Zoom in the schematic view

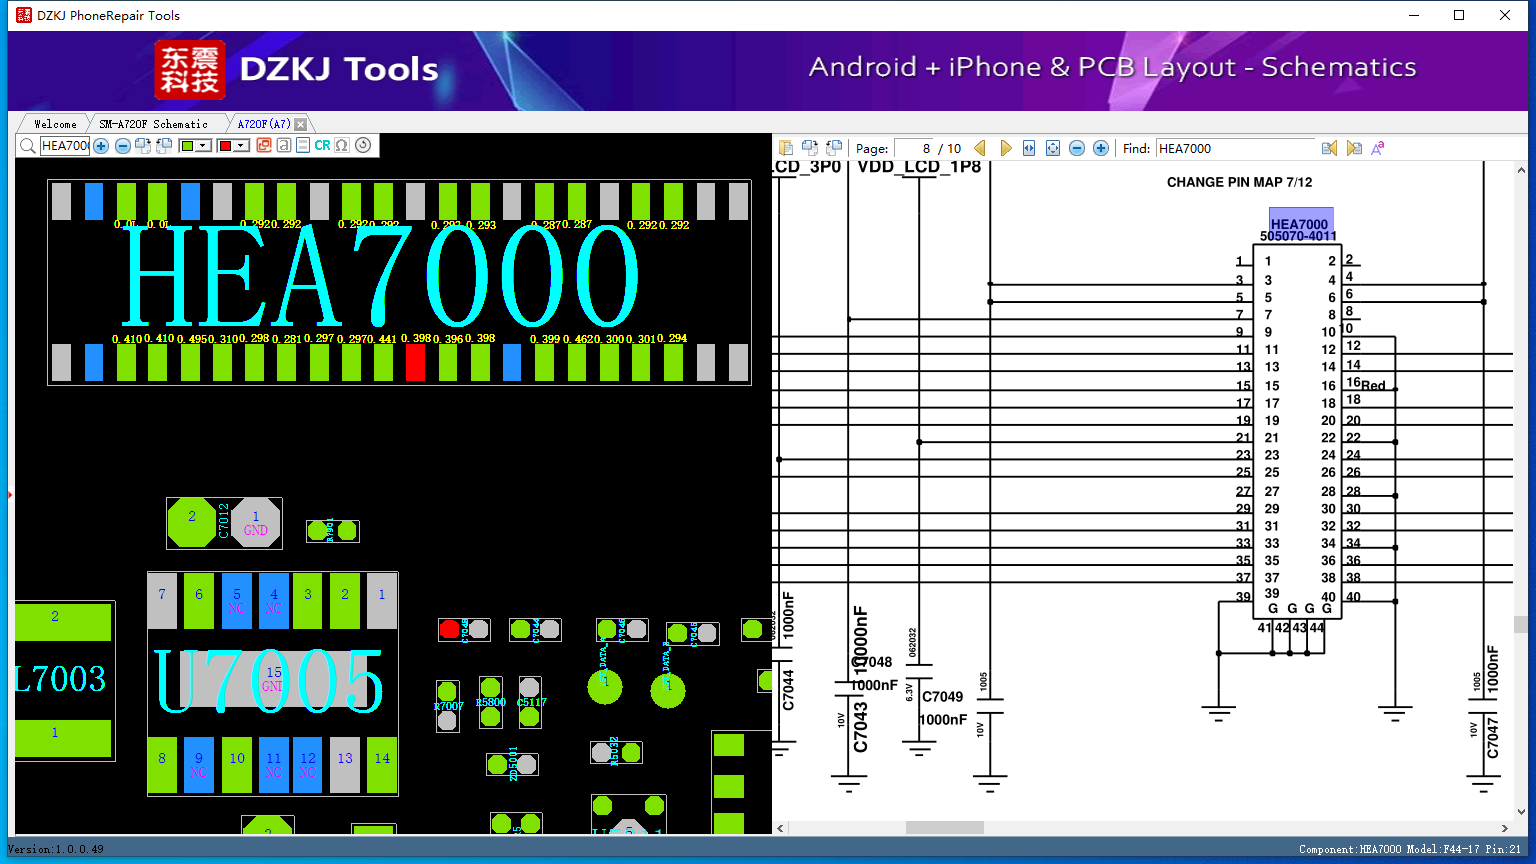[1101, 148]
